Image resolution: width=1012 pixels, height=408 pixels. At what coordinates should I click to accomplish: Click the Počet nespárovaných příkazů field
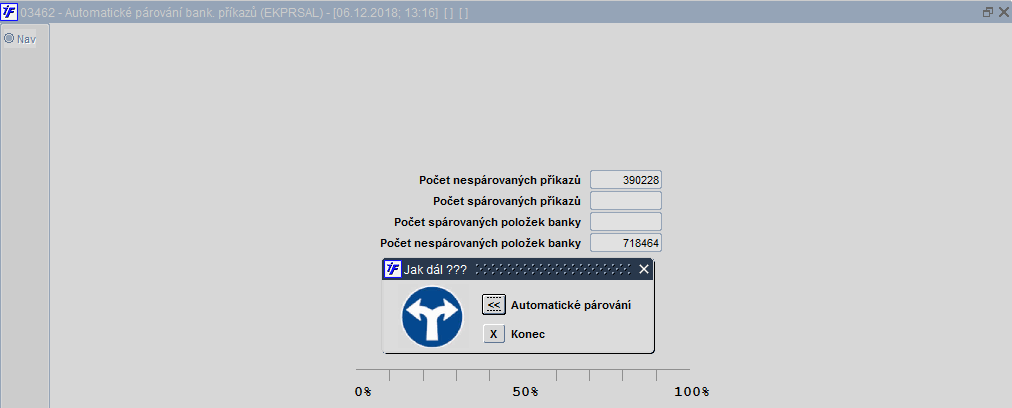click(626, 180)
